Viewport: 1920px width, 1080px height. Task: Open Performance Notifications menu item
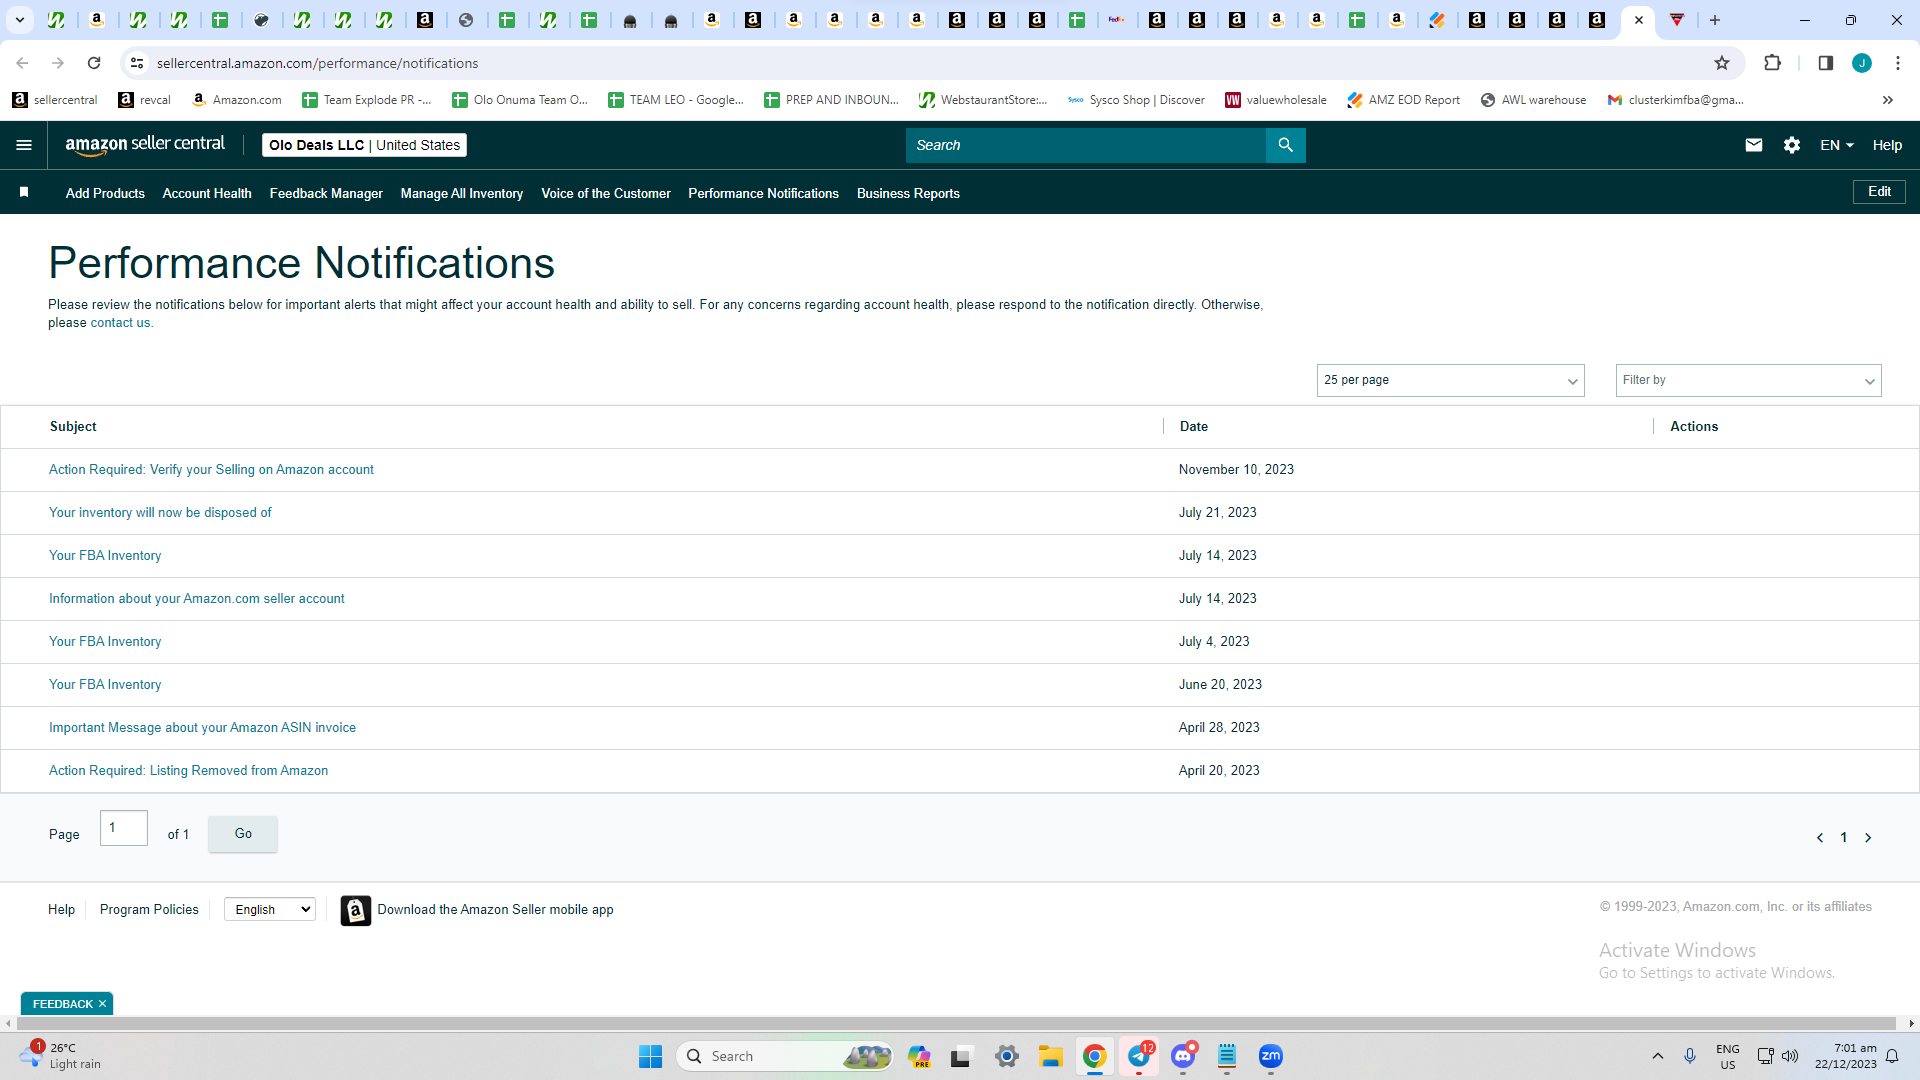pos(763,193)
